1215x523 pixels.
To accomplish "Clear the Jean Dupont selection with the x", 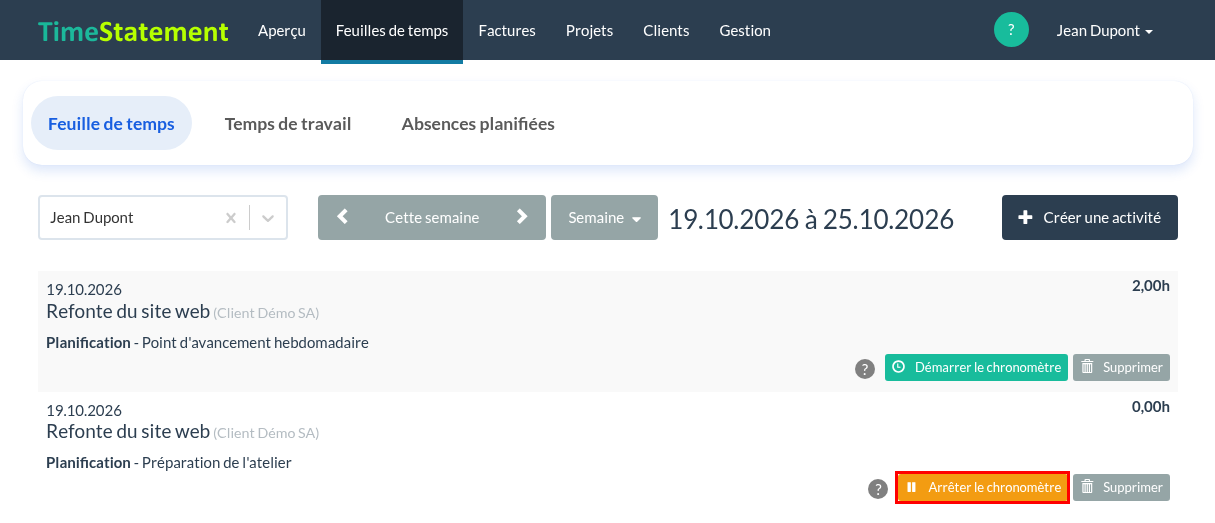I will (231, 218).
